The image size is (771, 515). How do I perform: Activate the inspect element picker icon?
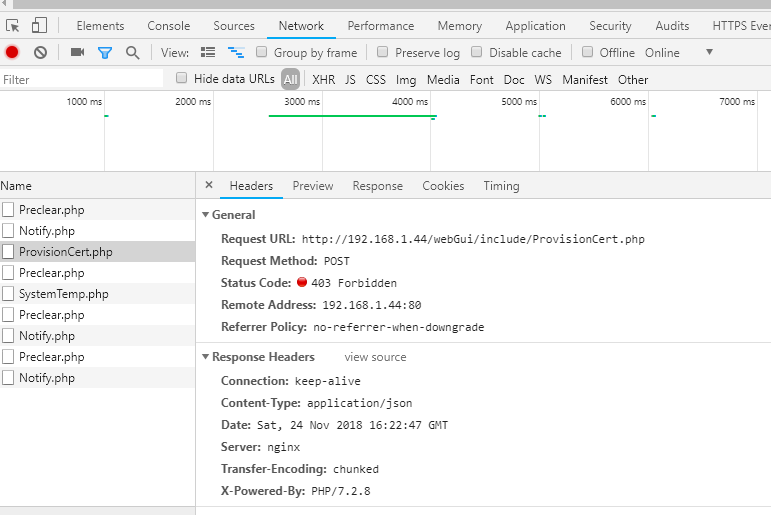pyautogui.click(x=13, y=26)
